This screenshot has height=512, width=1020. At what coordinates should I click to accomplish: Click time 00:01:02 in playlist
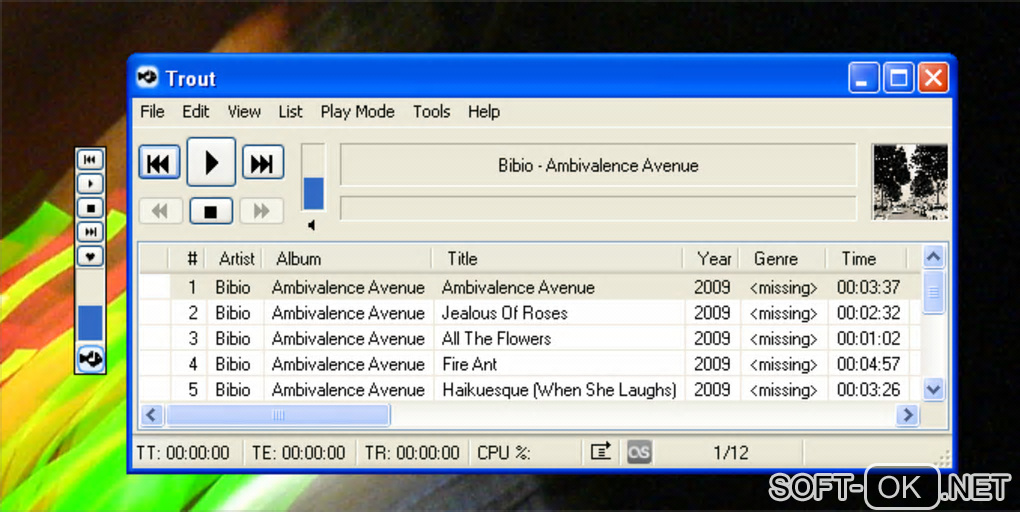868,339
